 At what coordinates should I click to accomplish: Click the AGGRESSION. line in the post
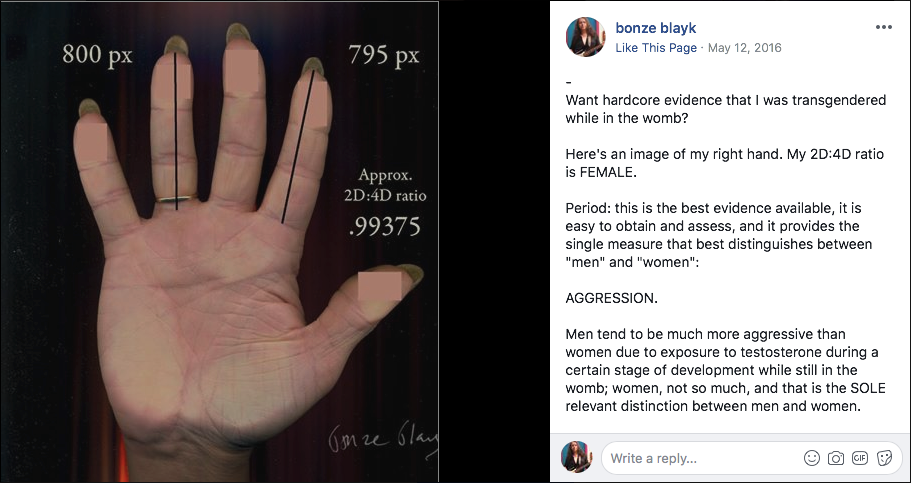coord(612,298)
